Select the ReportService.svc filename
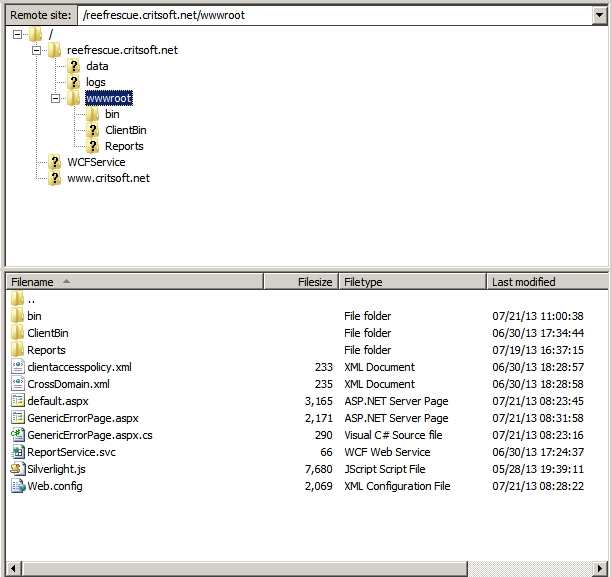Image resolution: width=612 pixels, height=577 pixels. 71,452
